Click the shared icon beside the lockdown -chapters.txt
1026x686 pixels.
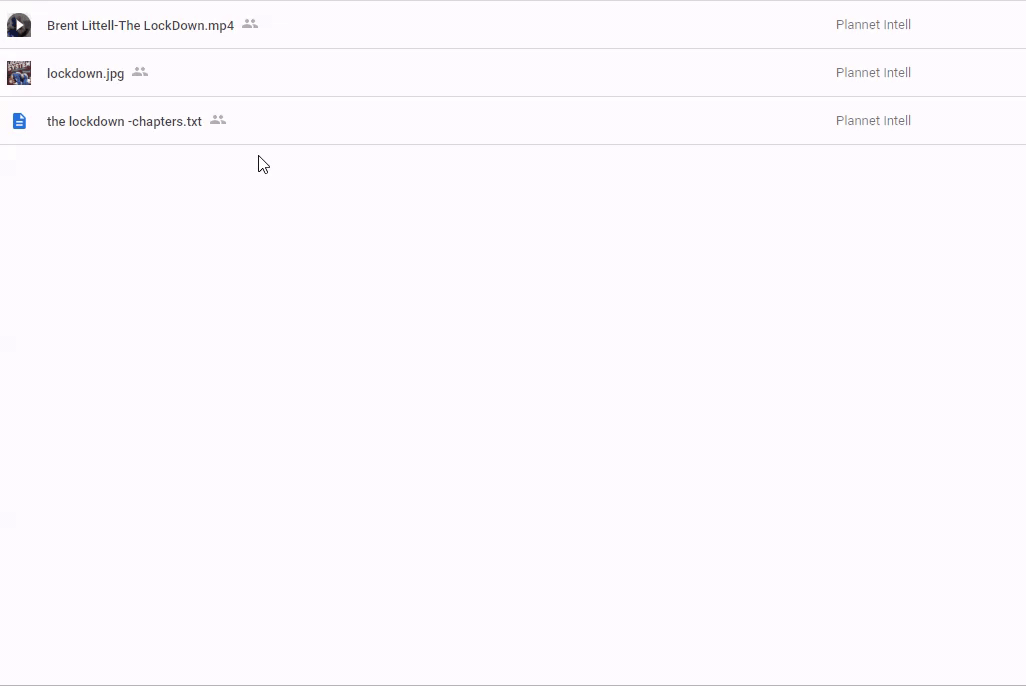click(x=218, y=120)
